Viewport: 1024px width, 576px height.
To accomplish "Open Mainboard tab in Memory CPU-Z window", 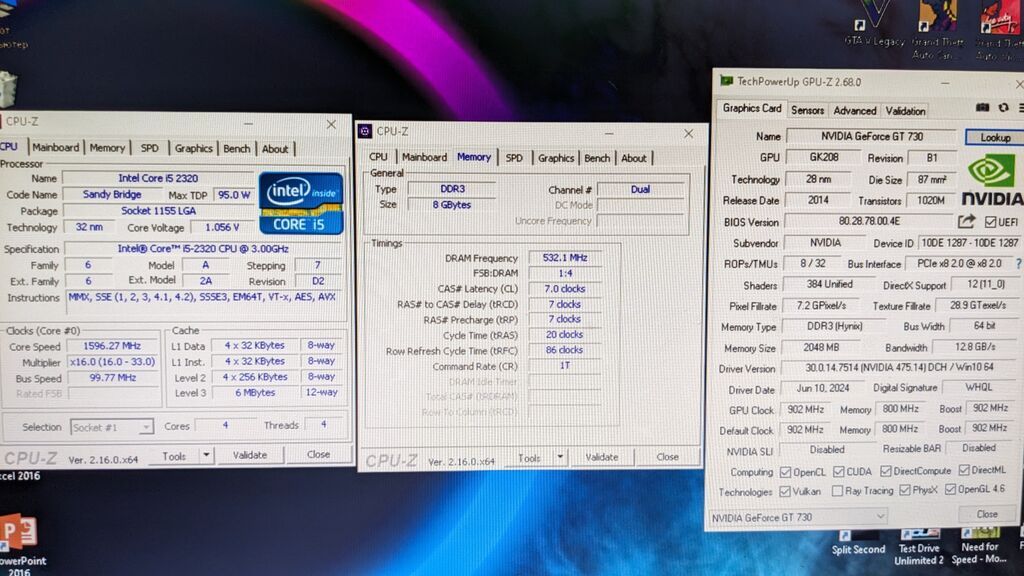I will point(424,157).
